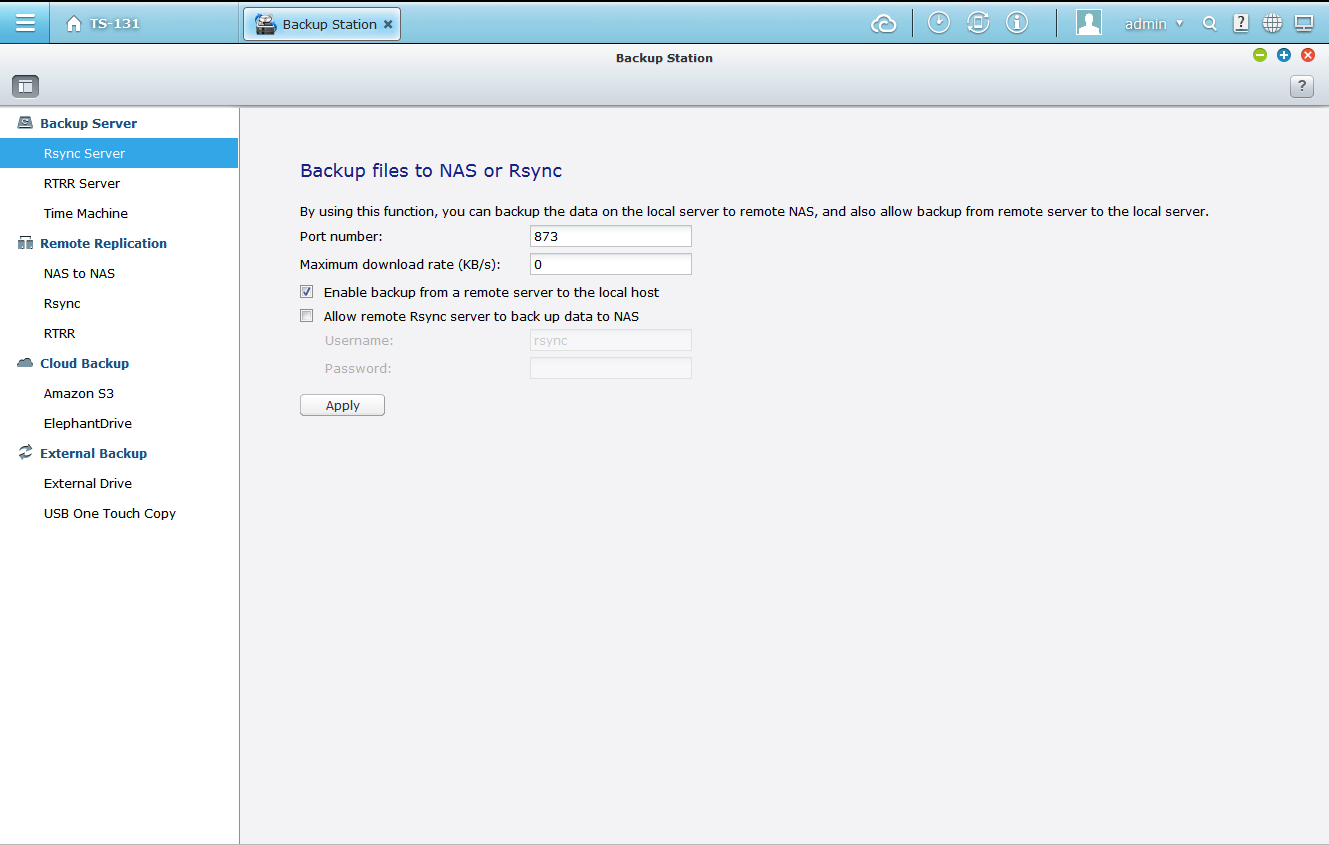Collapse the Remote Replication section
The image size is (1329, 845).
103,243
